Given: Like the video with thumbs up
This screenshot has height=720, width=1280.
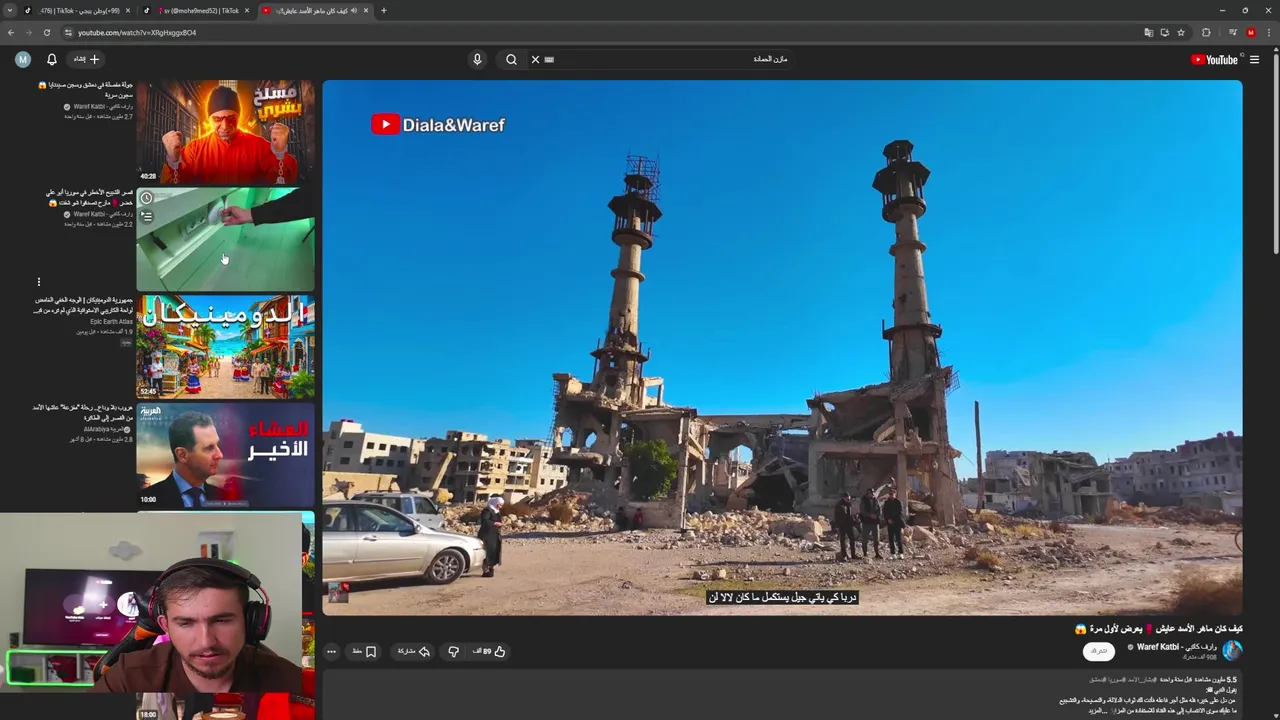Looking at the screenshot, I should coord(490,651).
